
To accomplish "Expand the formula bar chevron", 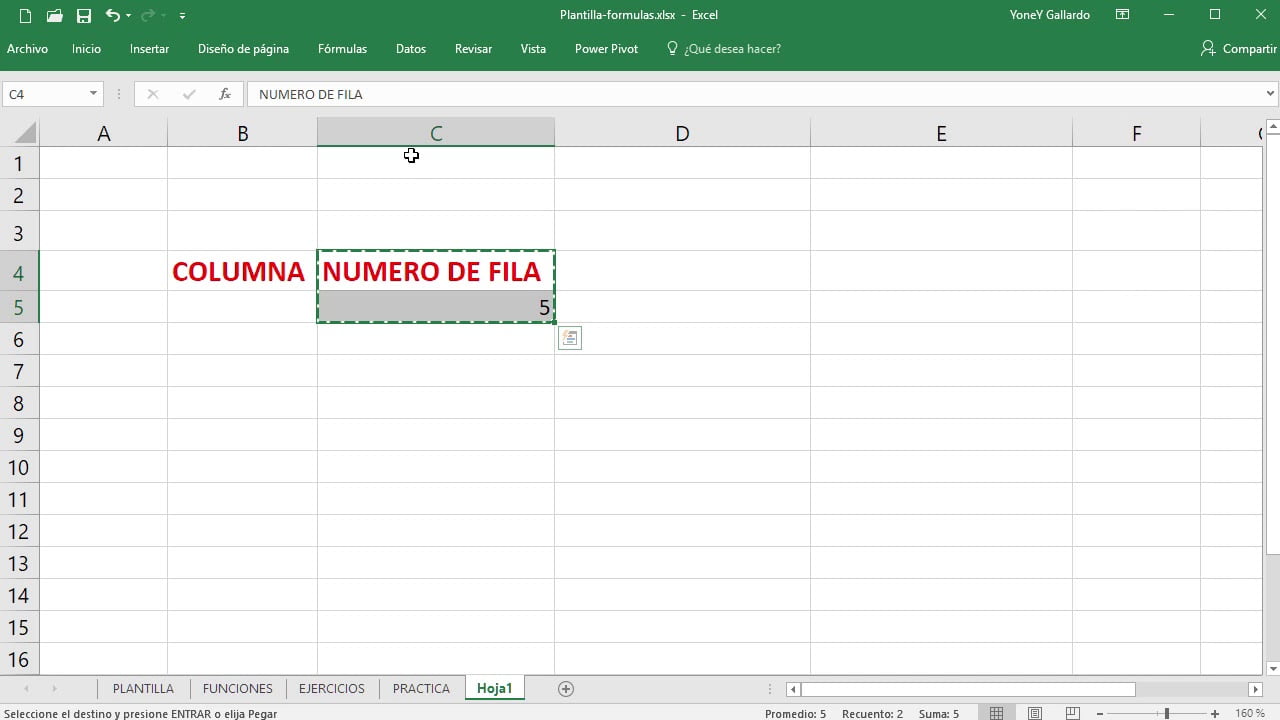I will pos(1270,94).
